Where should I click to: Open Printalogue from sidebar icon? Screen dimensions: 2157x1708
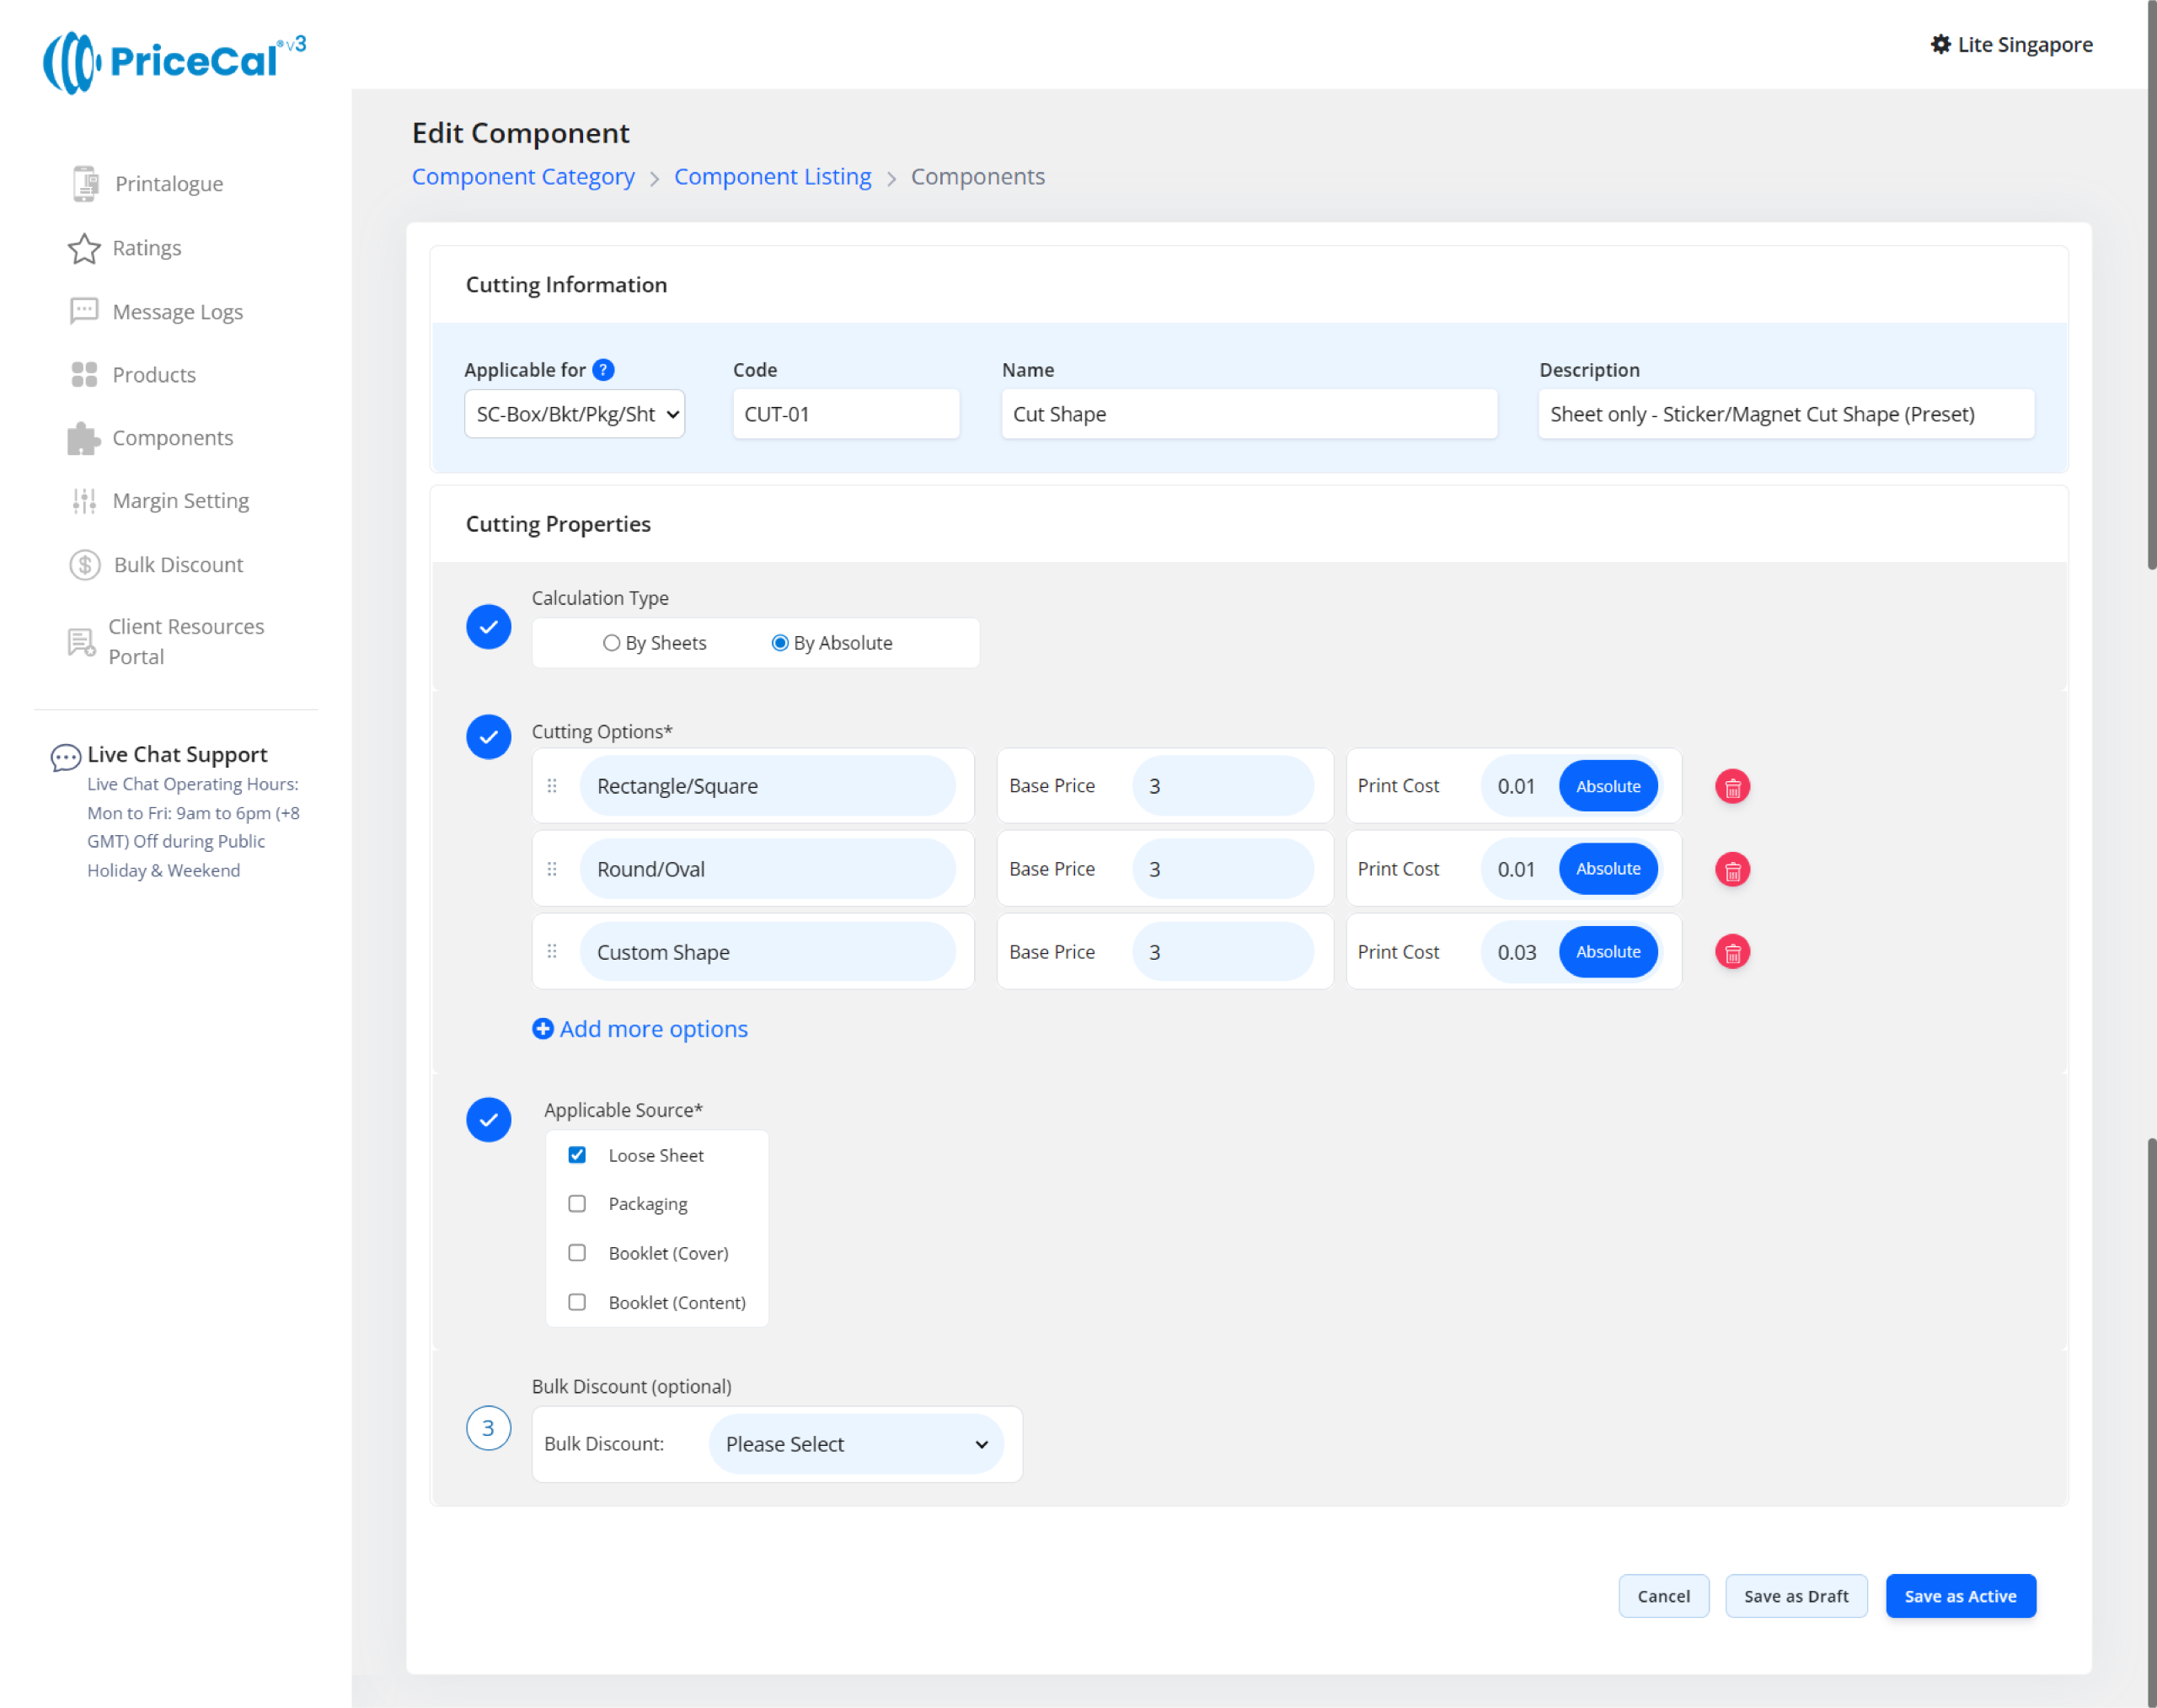click(85, 184)
